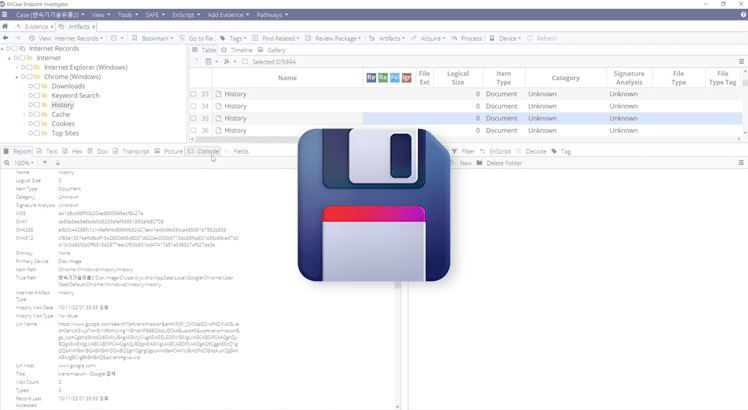
Task: Click the light blue Fo column header icon
Action: coord(395,77)
